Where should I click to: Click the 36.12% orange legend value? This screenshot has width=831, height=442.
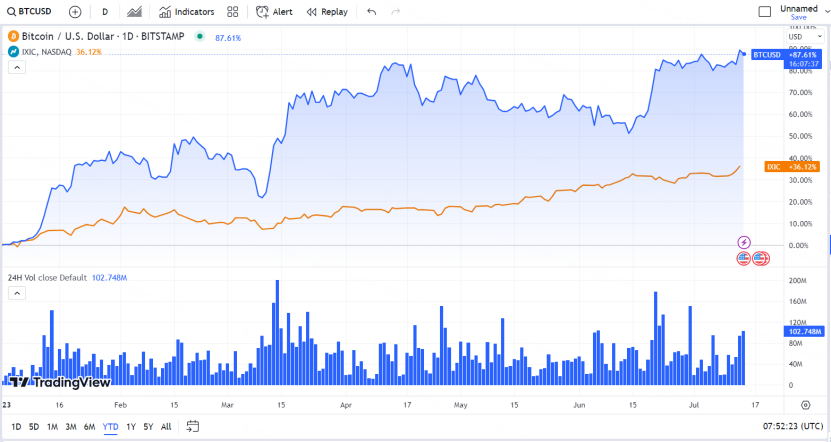[x=89, y=52]
